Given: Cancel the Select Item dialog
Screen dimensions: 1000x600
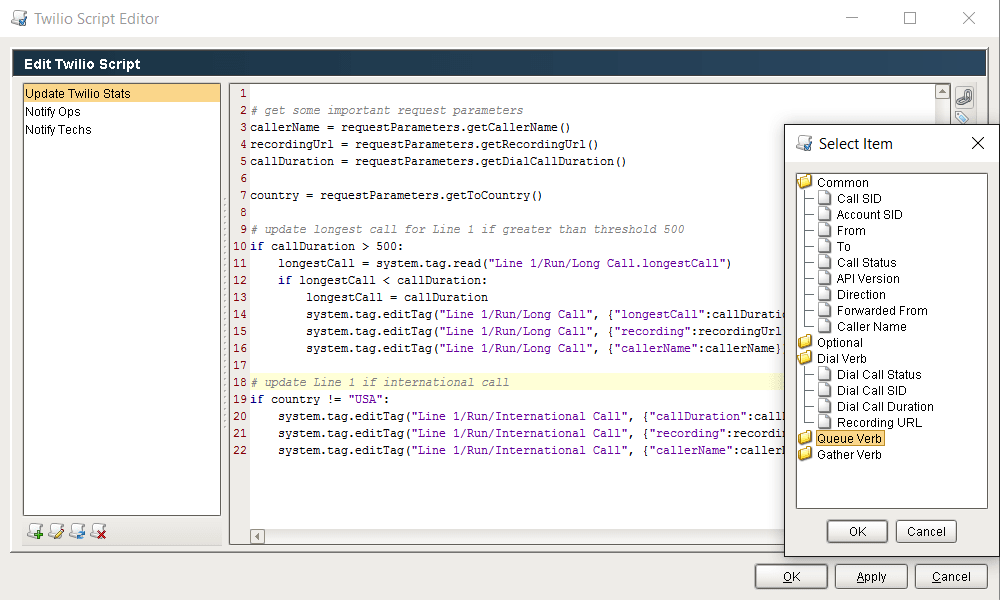Looking at the screenshot, I should click(x=926, y=531).
